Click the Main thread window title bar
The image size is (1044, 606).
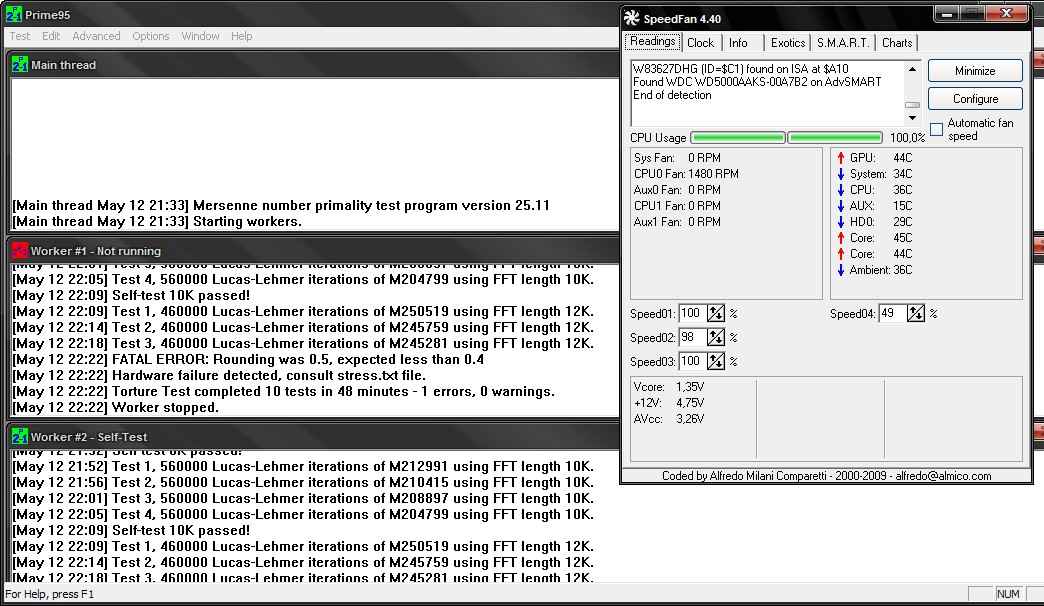coord(314,65)
